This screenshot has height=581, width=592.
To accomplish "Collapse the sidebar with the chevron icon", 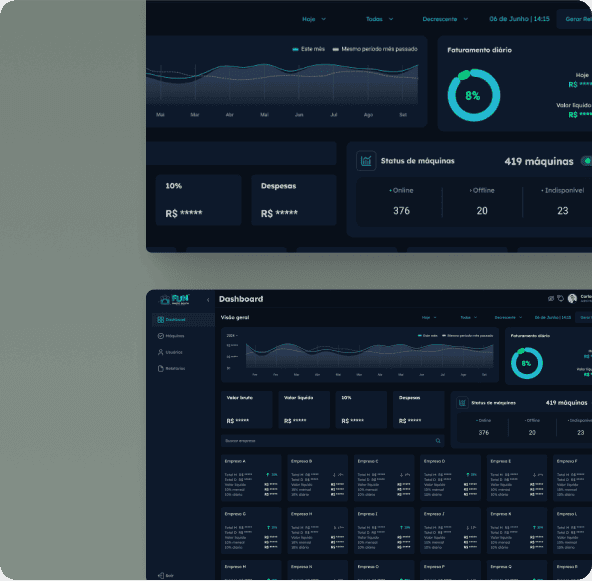I will tap(208, 300).
